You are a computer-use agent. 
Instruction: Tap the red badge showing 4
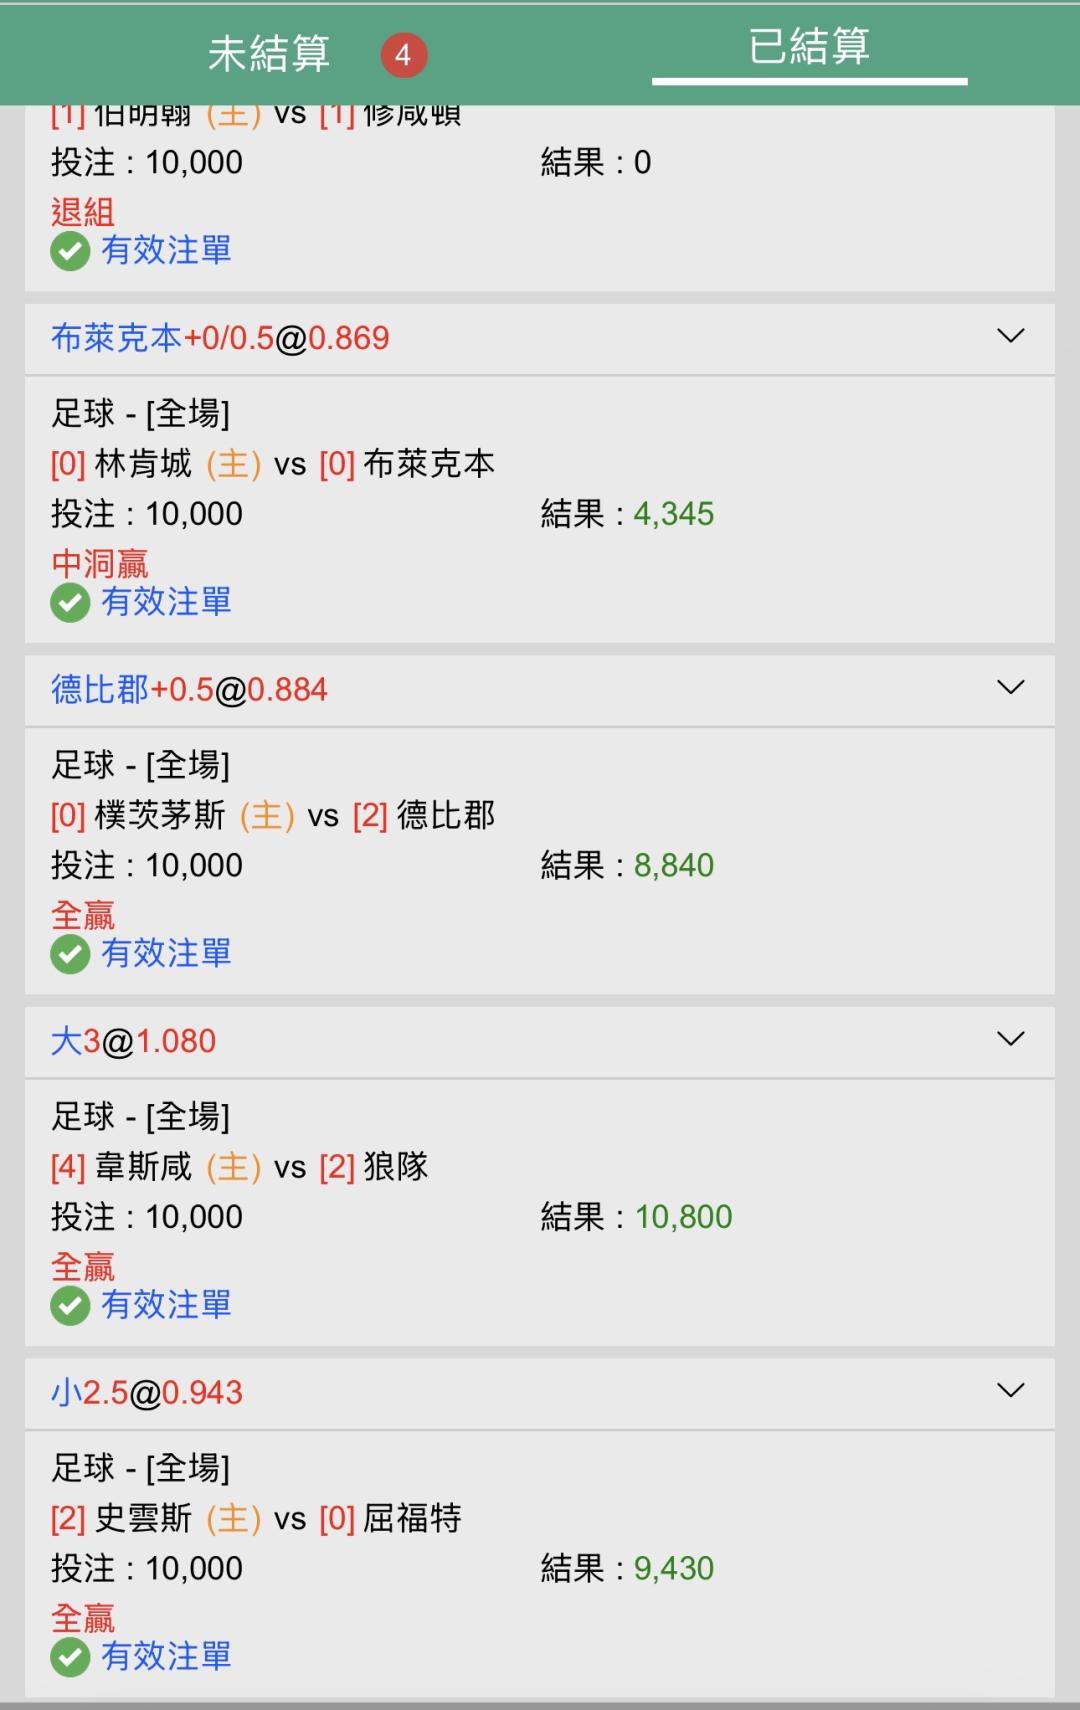(x=404, y=55)
